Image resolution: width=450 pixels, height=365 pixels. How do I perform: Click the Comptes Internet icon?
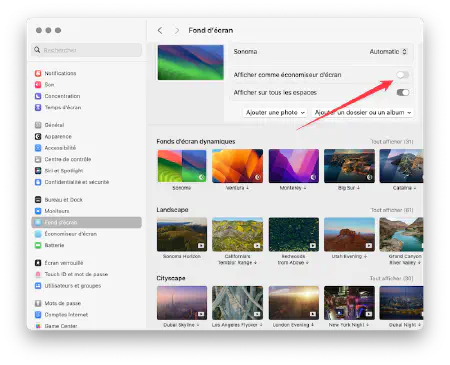point(38,315)
